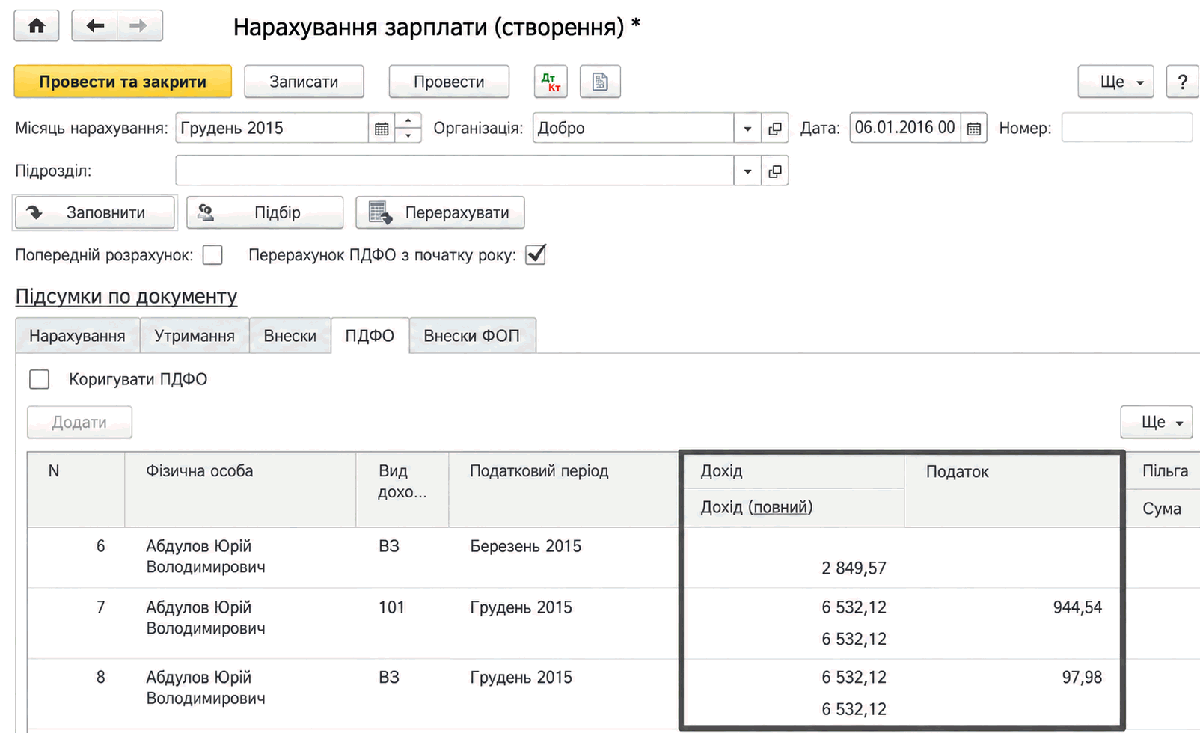Open help with the question mark button
This screenshot has height=733, width=1200.
pyautogui.click(x=1182, y=82)
